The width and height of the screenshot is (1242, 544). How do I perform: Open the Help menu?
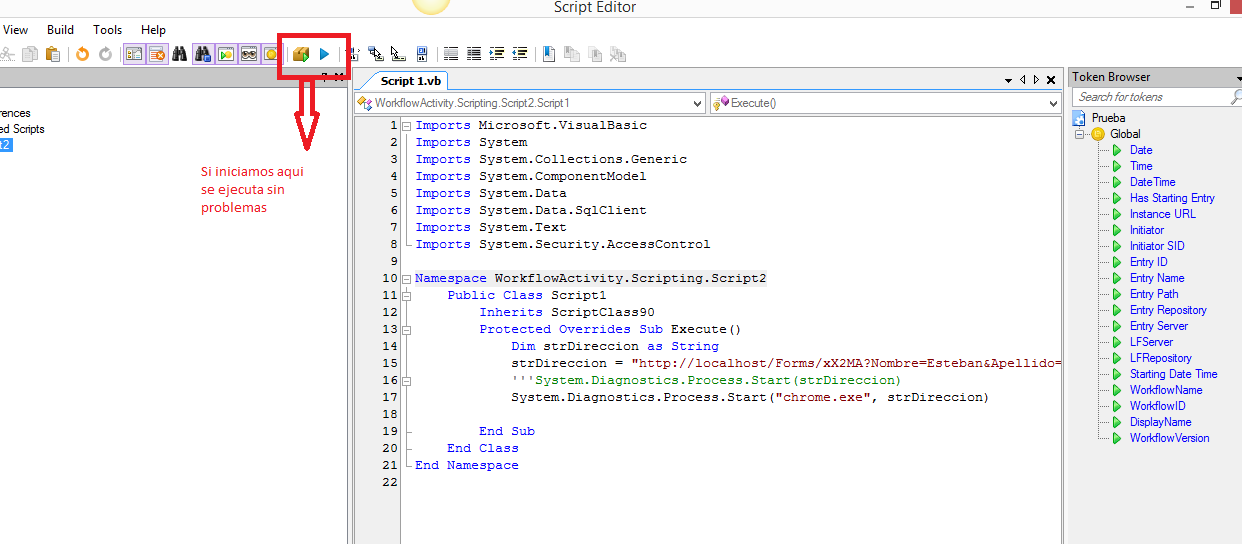coord(153,30)
